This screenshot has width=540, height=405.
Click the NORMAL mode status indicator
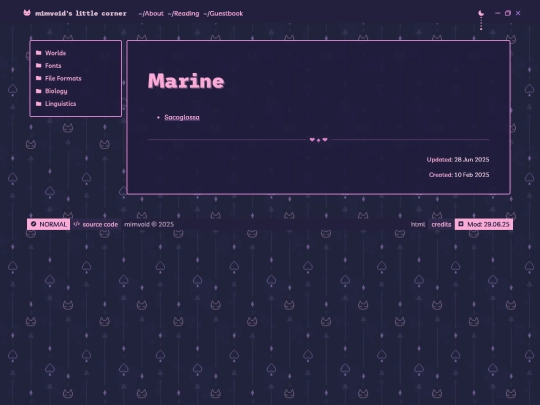coord(49,224)
